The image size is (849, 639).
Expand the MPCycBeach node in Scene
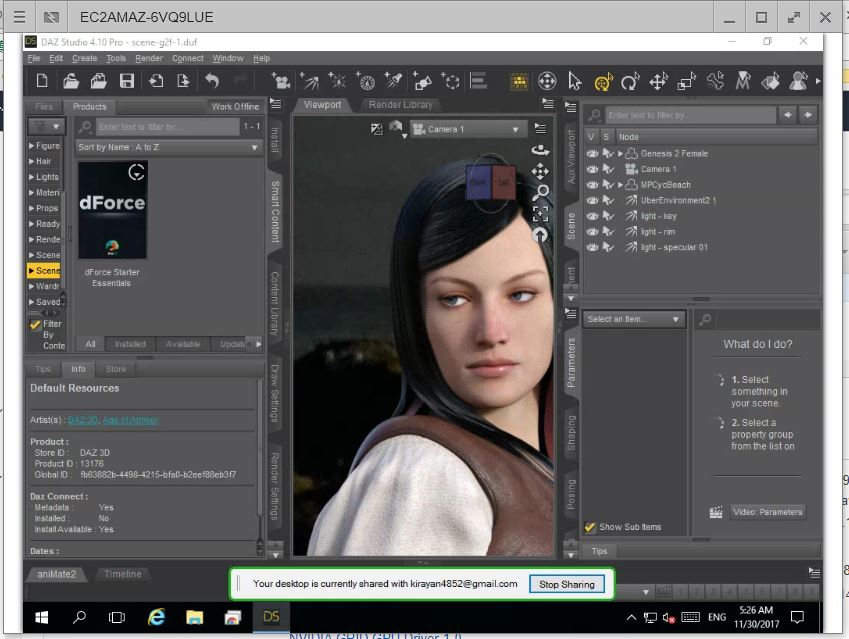(x=621, y=185)
